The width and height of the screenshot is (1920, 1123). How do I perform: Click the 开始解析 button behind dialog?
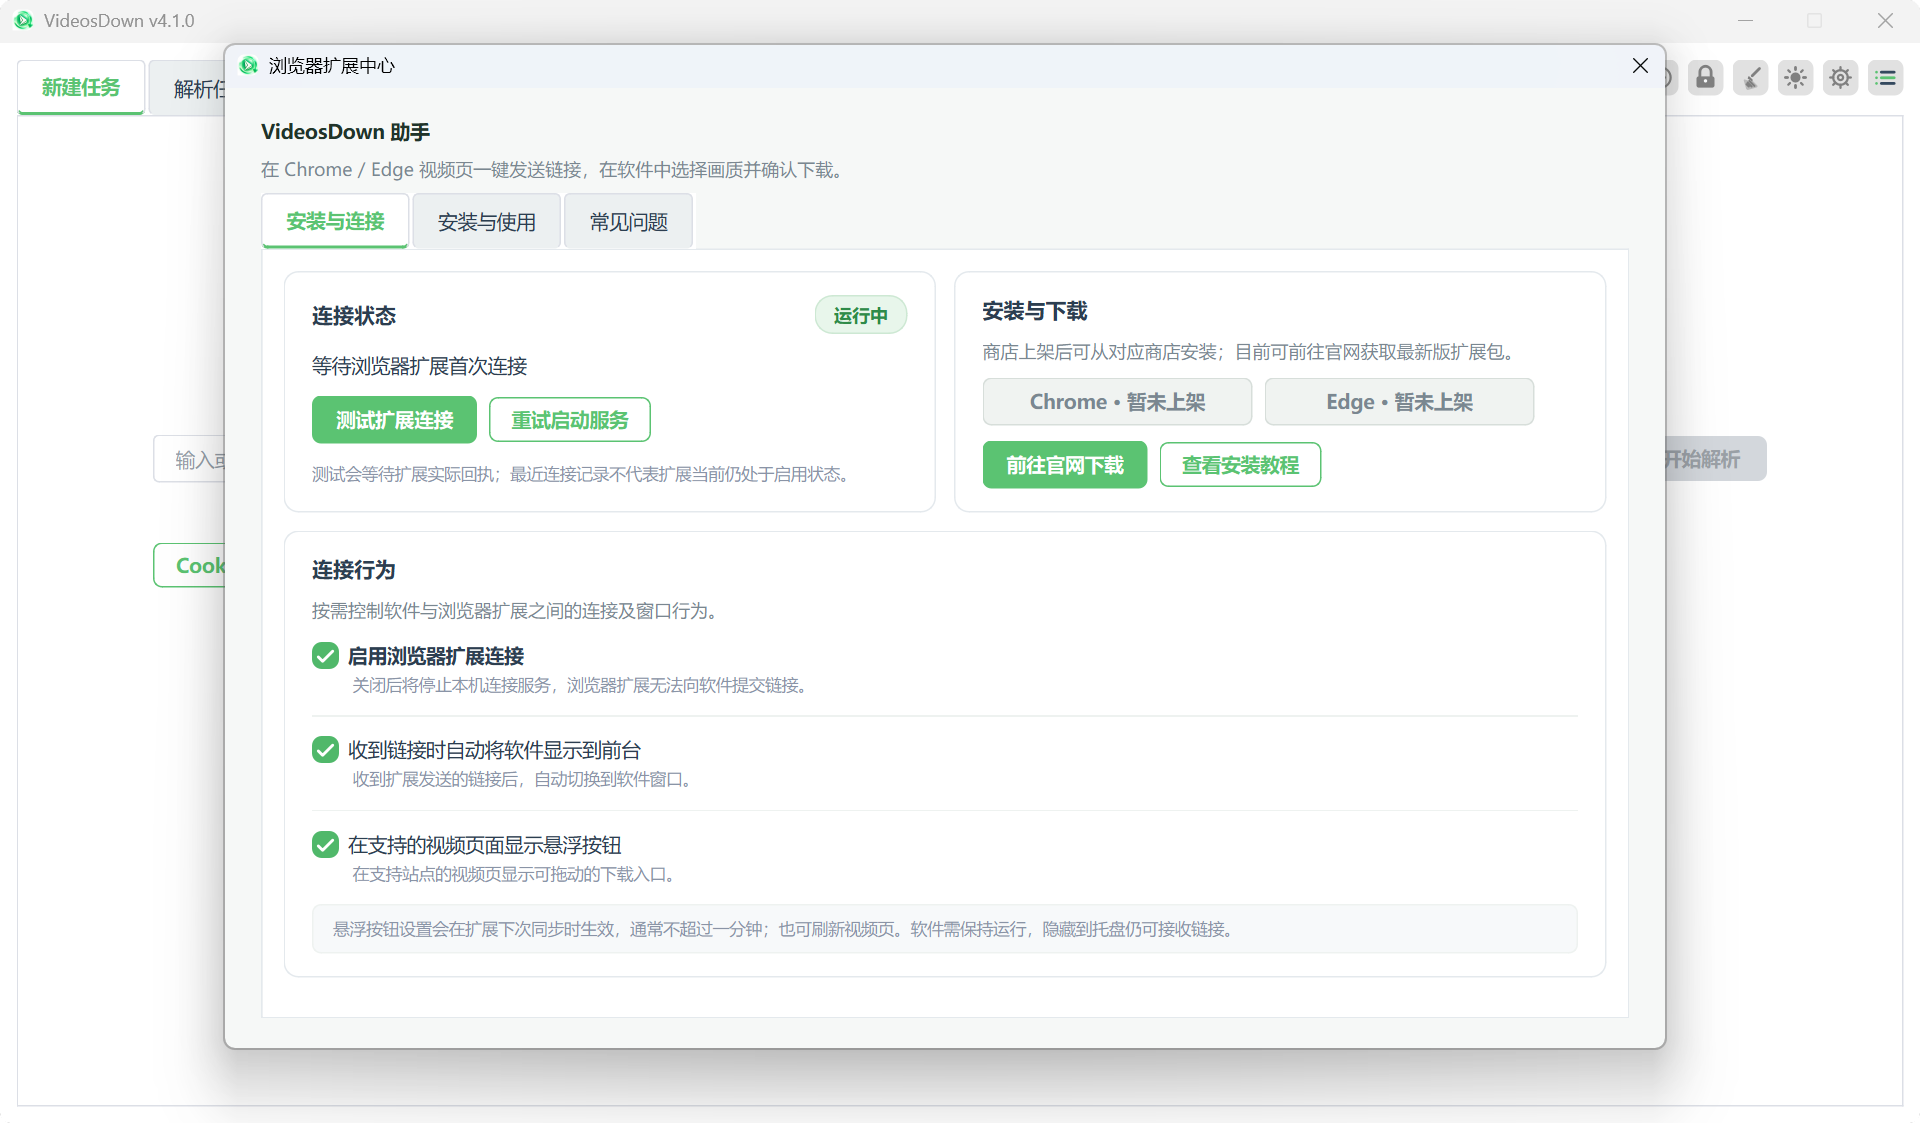[x=1714, y=459]
